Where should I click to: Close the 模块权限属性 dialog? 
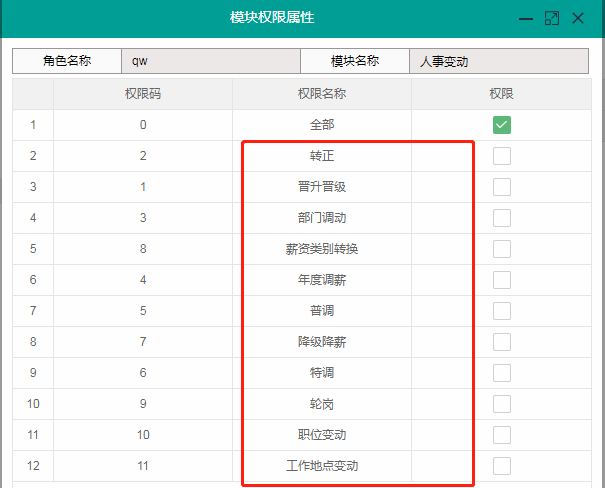578,18
